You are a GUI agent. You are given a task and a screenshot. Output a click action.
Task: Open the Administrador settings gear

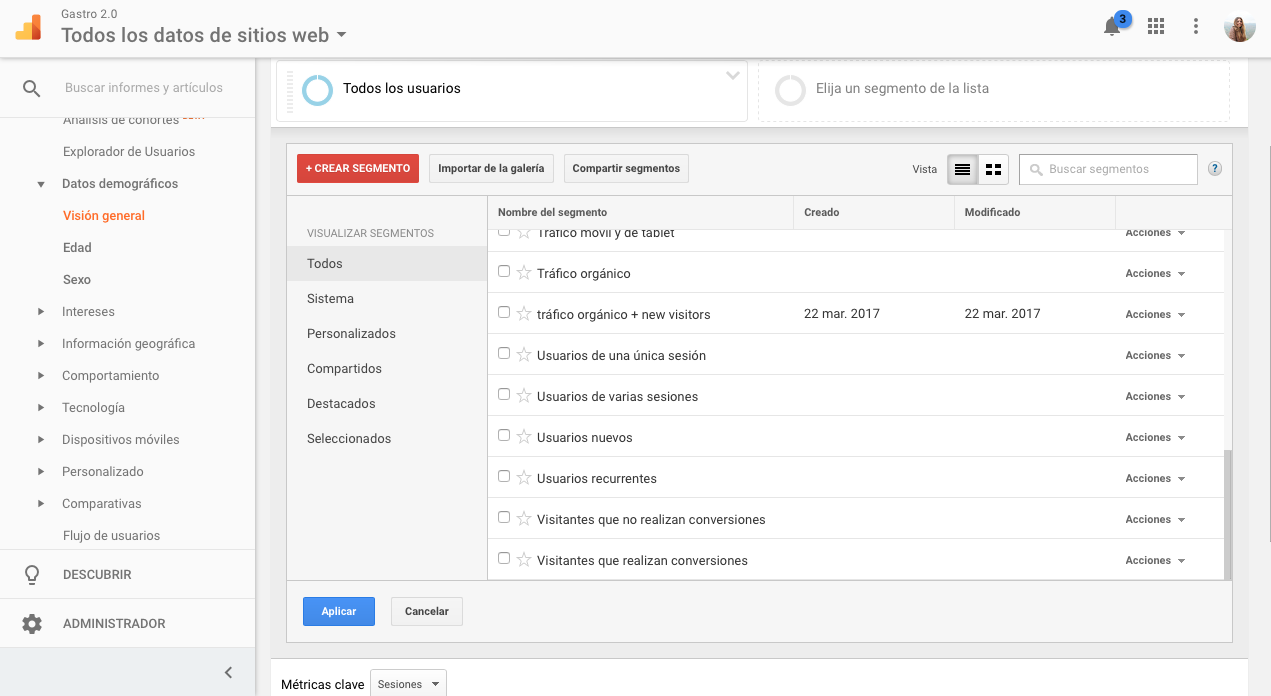(30, 622)
